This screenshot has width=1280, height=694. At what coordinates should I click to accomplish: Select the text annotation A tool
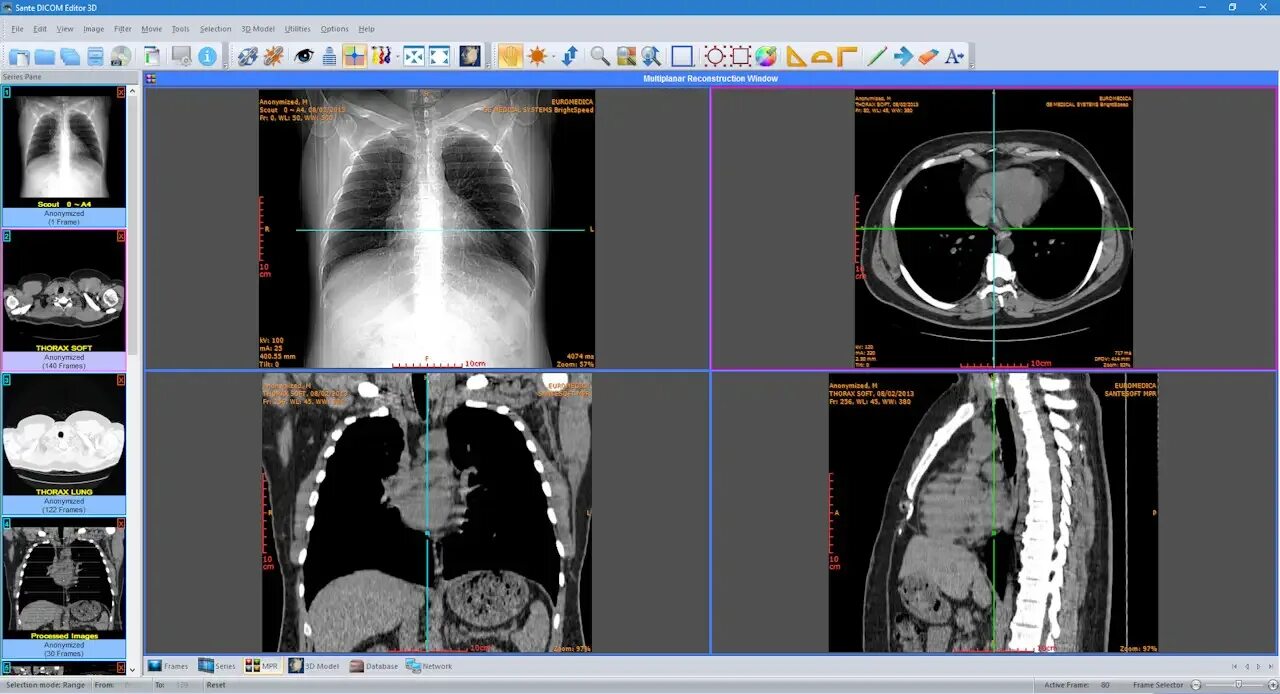[x=955, y=56]
